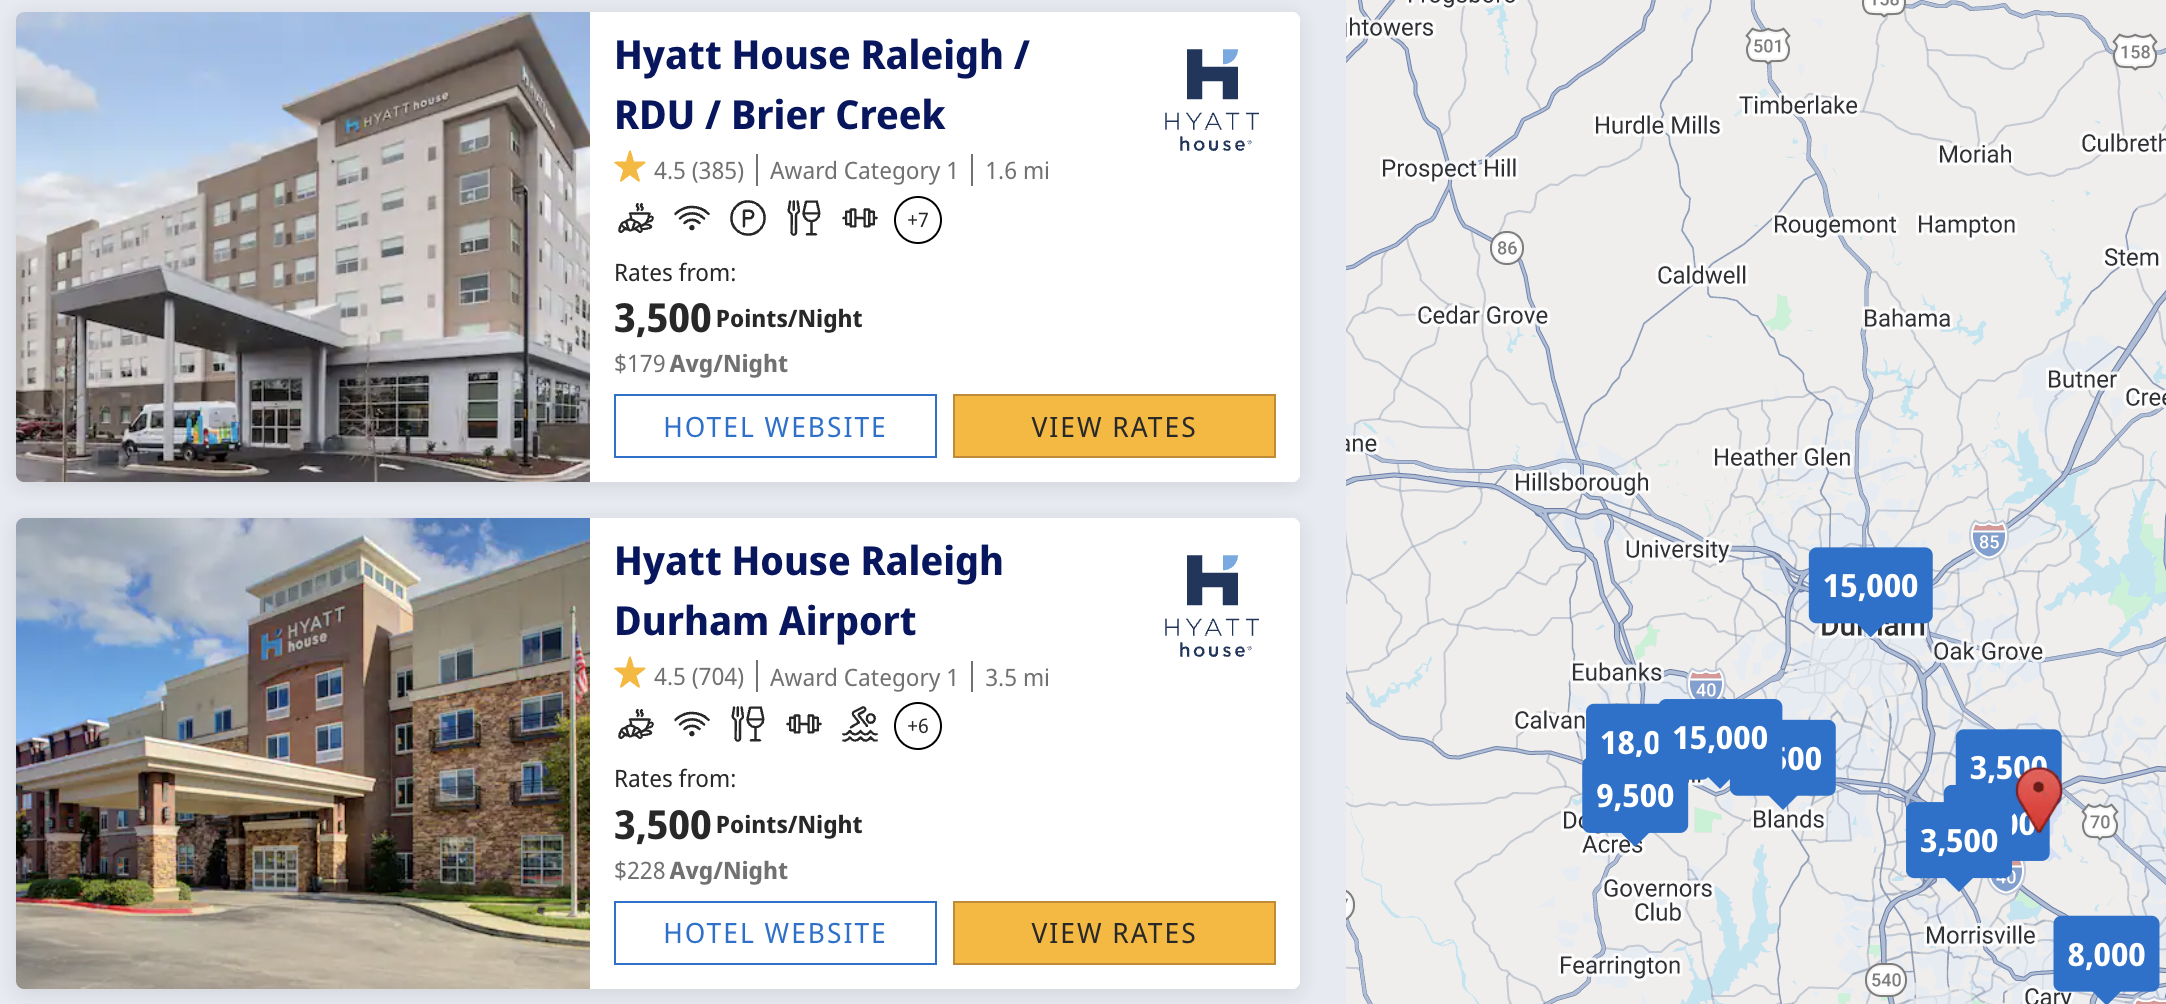
Task: Click the (704) review count link
Action: point(716,676)
